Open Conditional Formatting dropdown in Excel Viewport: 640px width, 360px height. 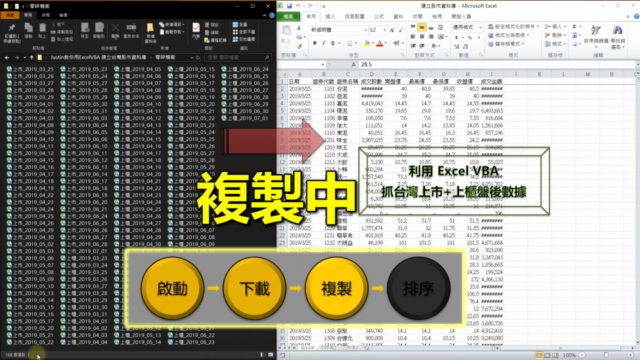point(513,27)
